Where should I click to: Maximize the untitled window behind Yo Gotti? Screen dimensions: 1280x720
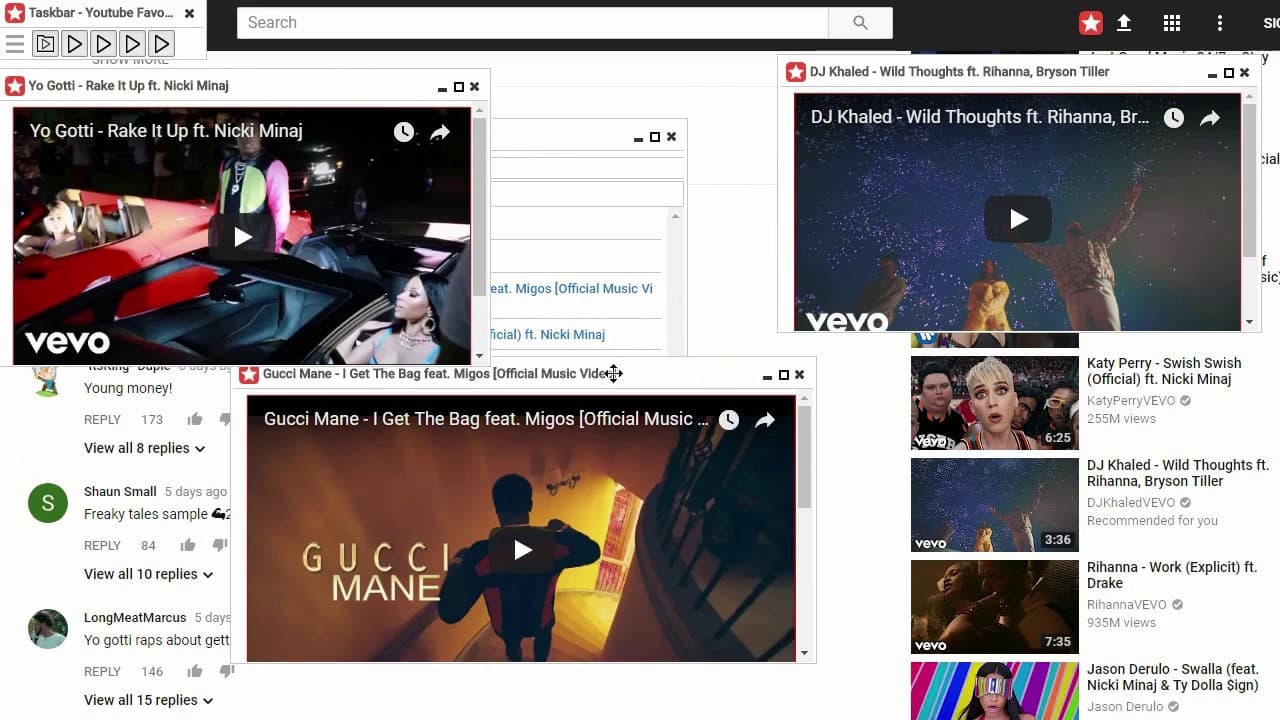pyautogui.click(x=655, y=137)
